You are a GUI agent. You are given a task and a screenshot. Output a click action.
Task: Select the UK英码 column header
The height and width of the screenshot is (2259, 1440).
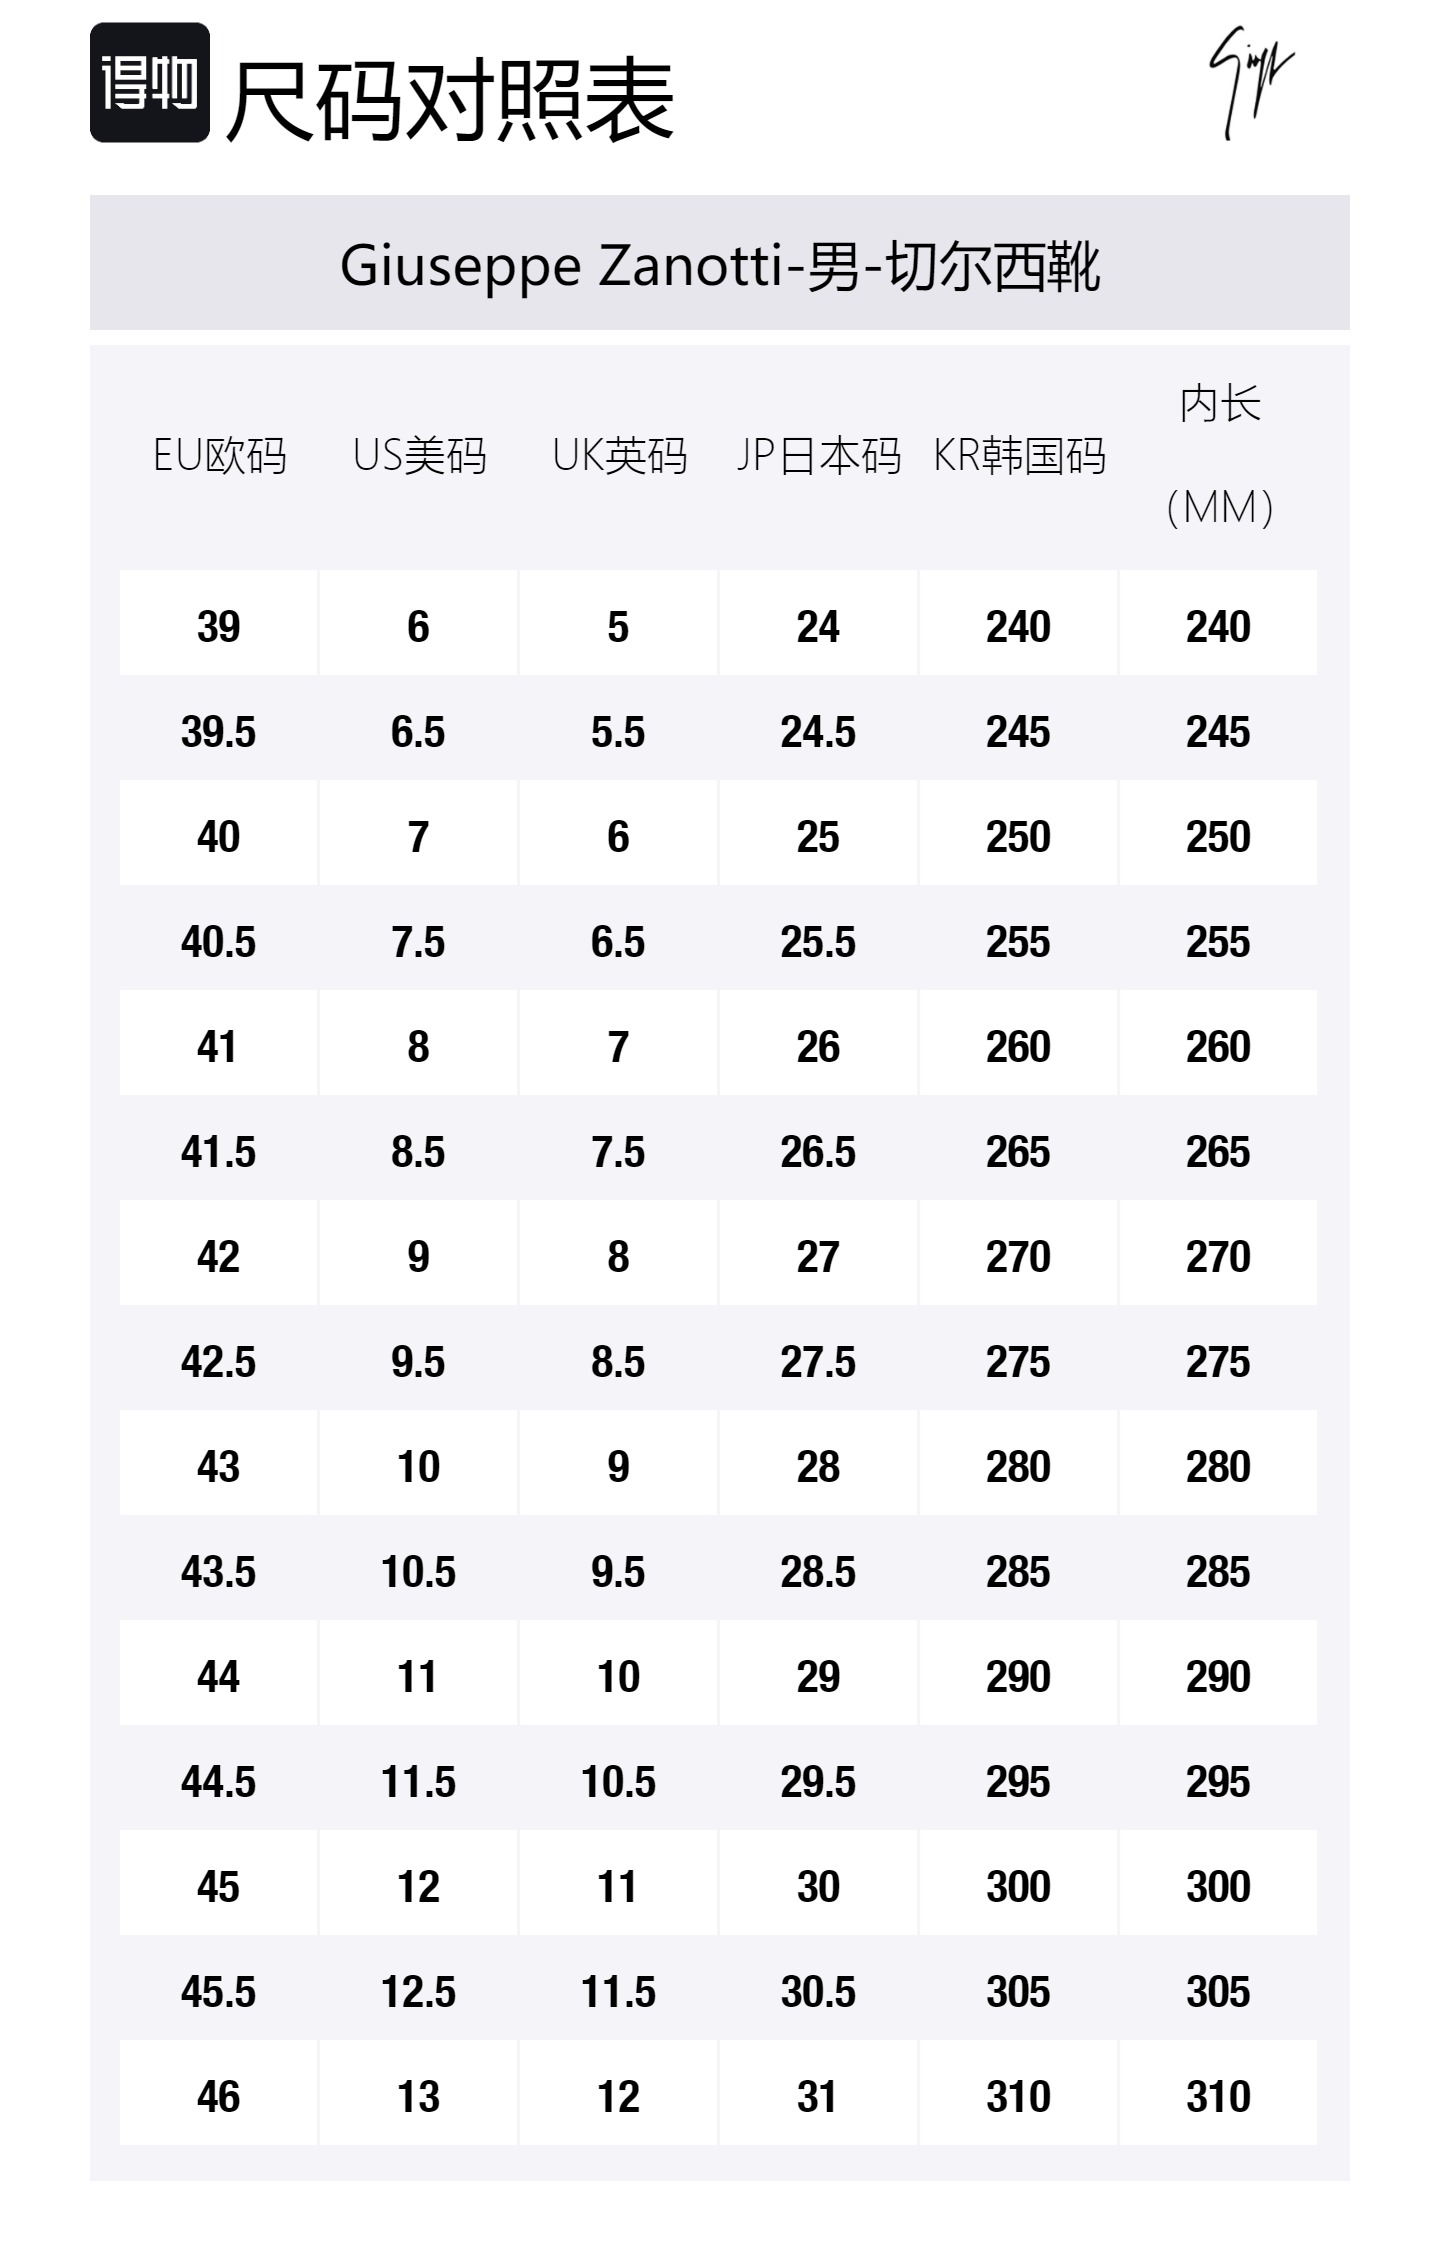(619, 456)
